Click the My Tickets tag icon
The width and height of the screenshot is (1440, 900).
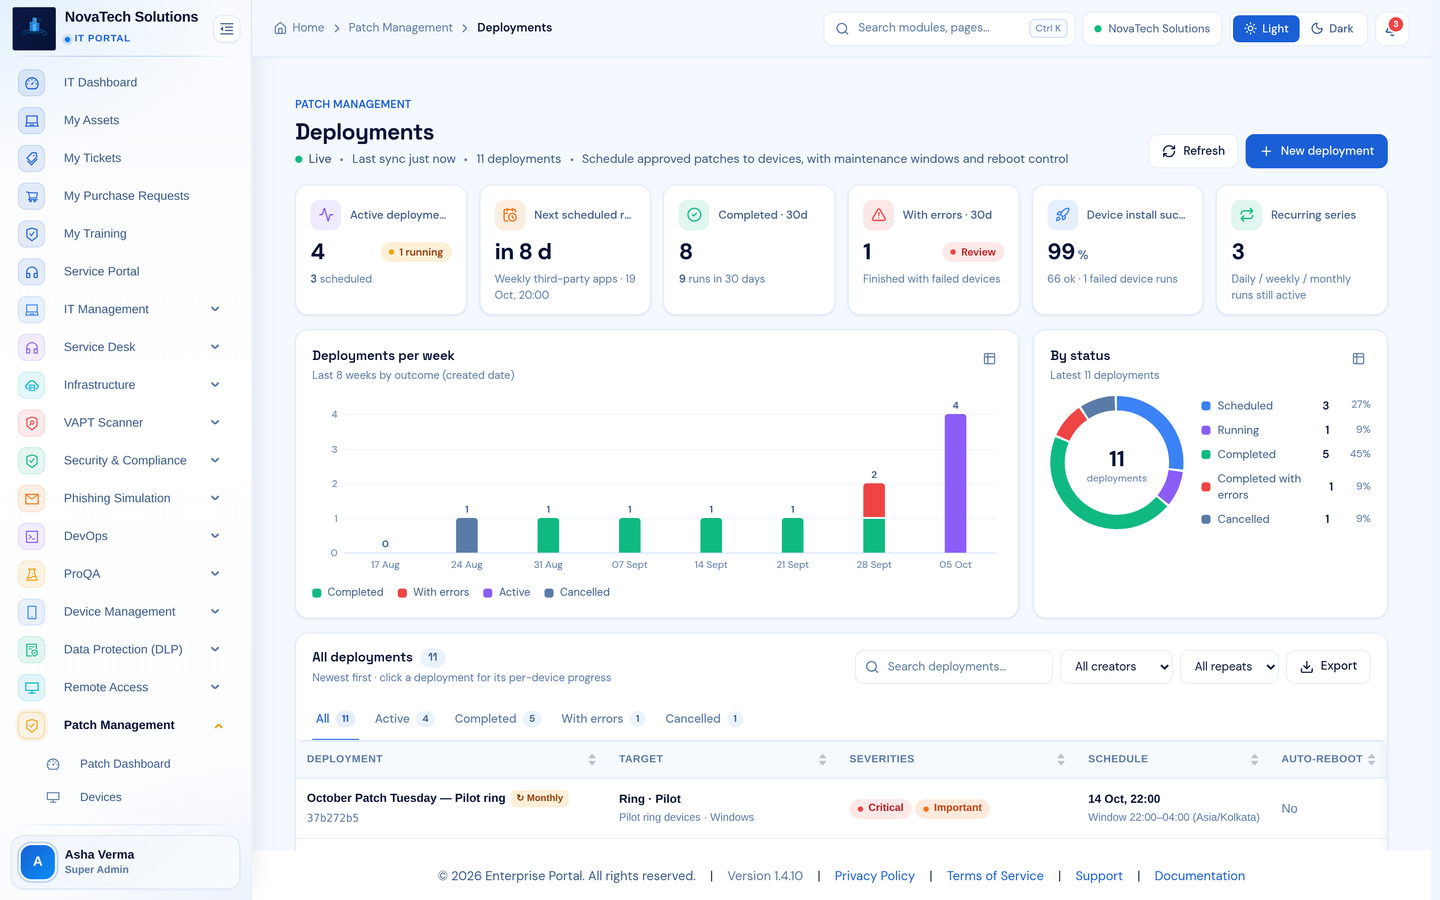pos(32,159)
